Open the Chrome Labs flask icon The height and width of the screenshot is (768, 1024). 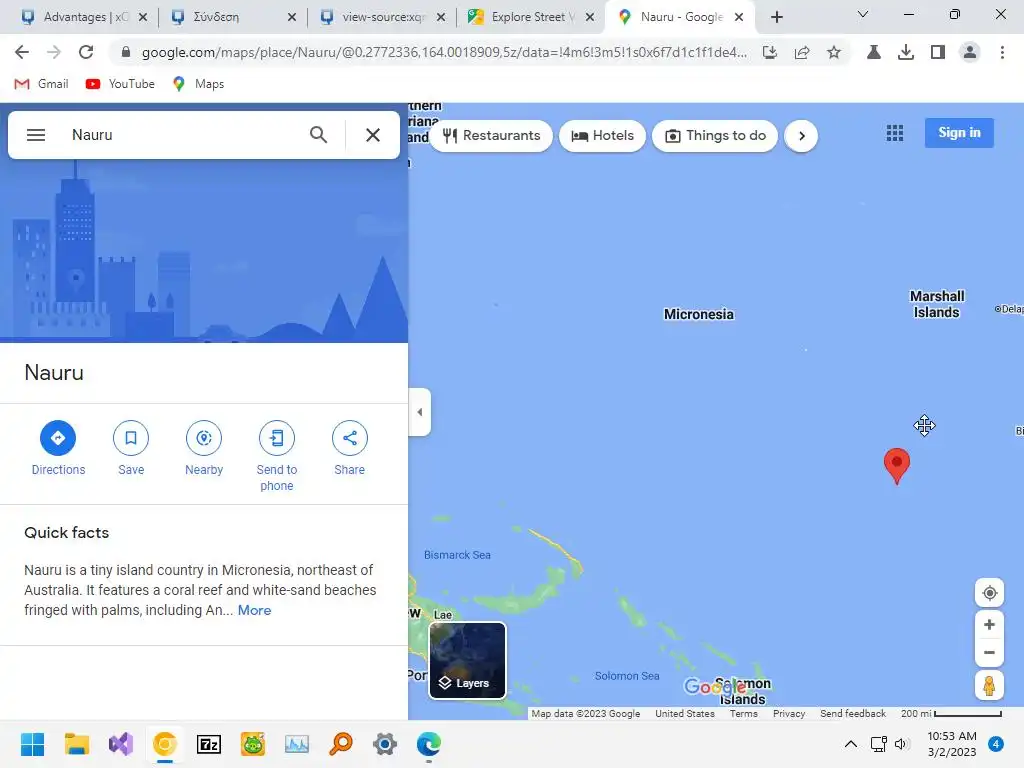click(x=874, y=52)
